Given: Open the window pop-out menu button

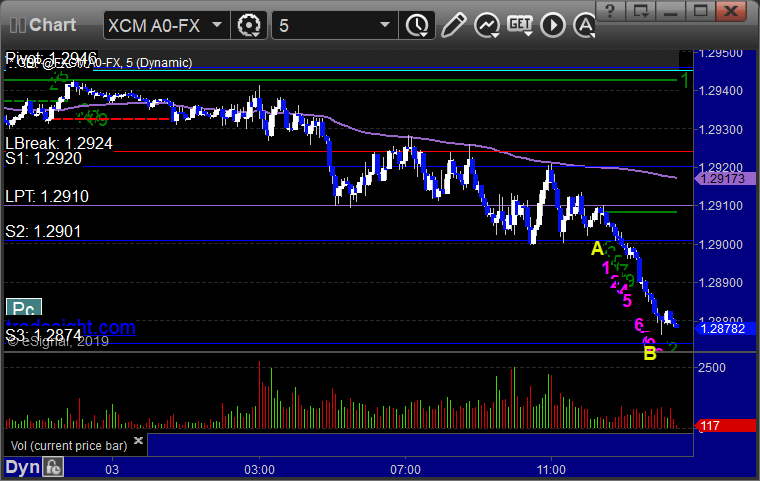Looking at the screenshot, I should tap(640, 11).
